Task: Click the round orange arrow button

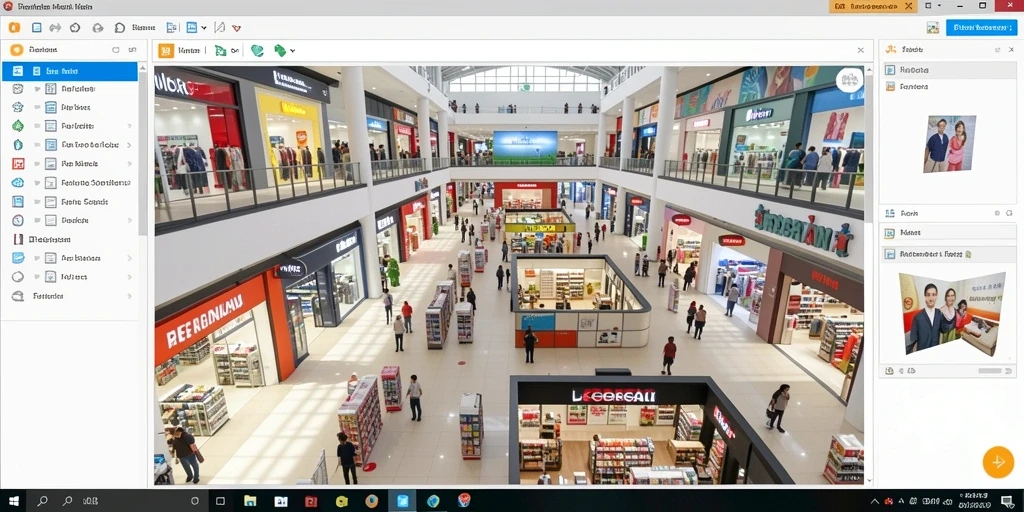Action: click(x=998, y=462)
